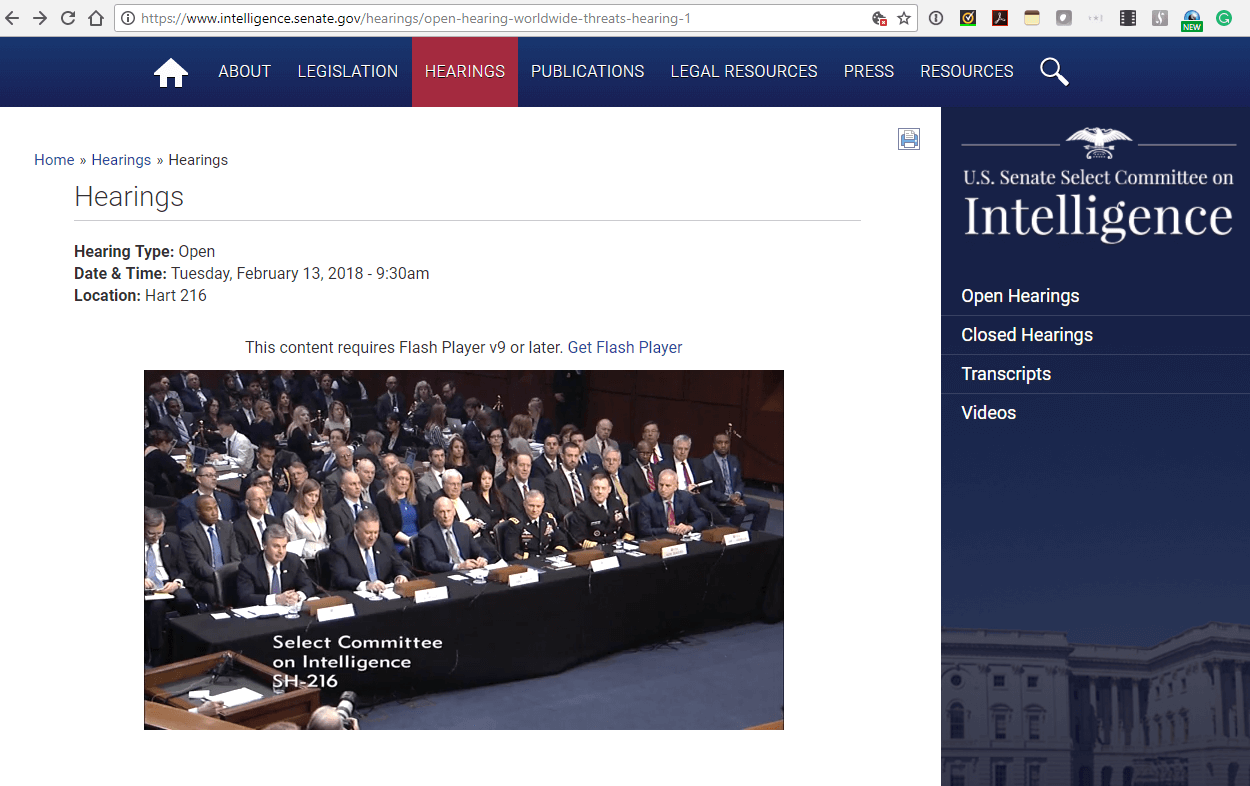
Task: Switch to the PUBLICATIONS section
Action: [x=587, y=71]
